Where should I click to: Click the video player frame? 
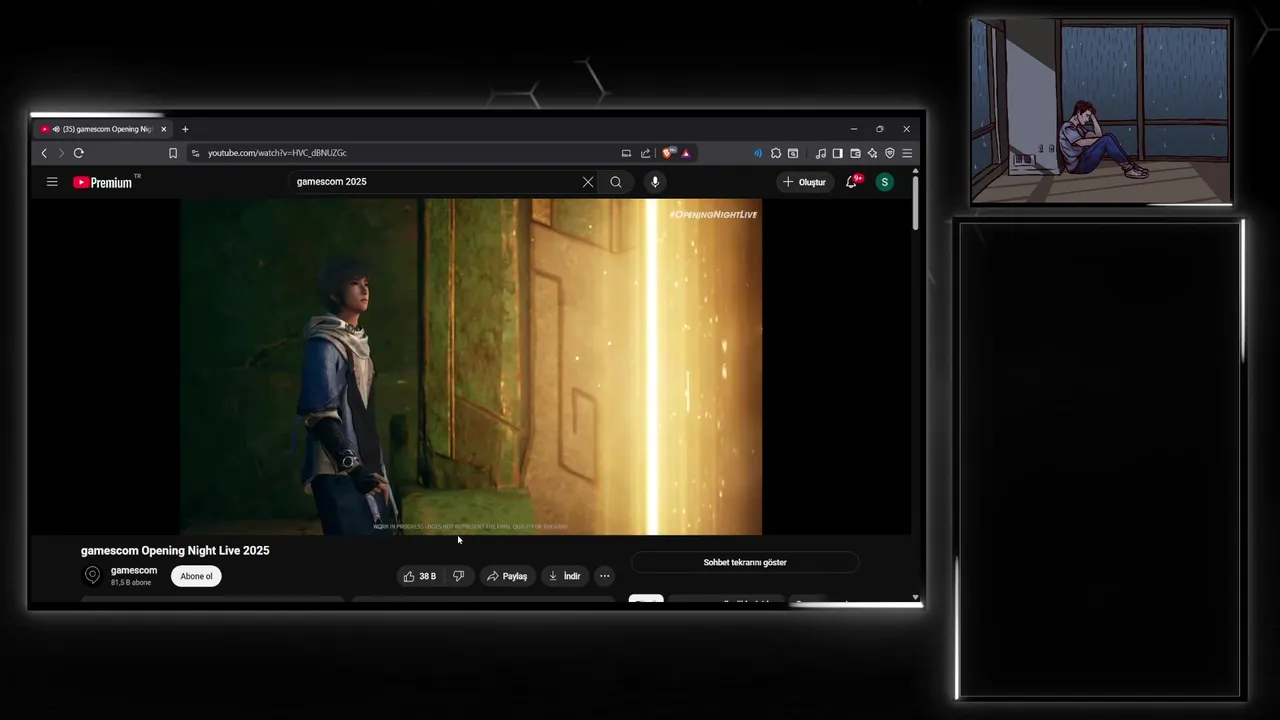(x=471, y=367)
